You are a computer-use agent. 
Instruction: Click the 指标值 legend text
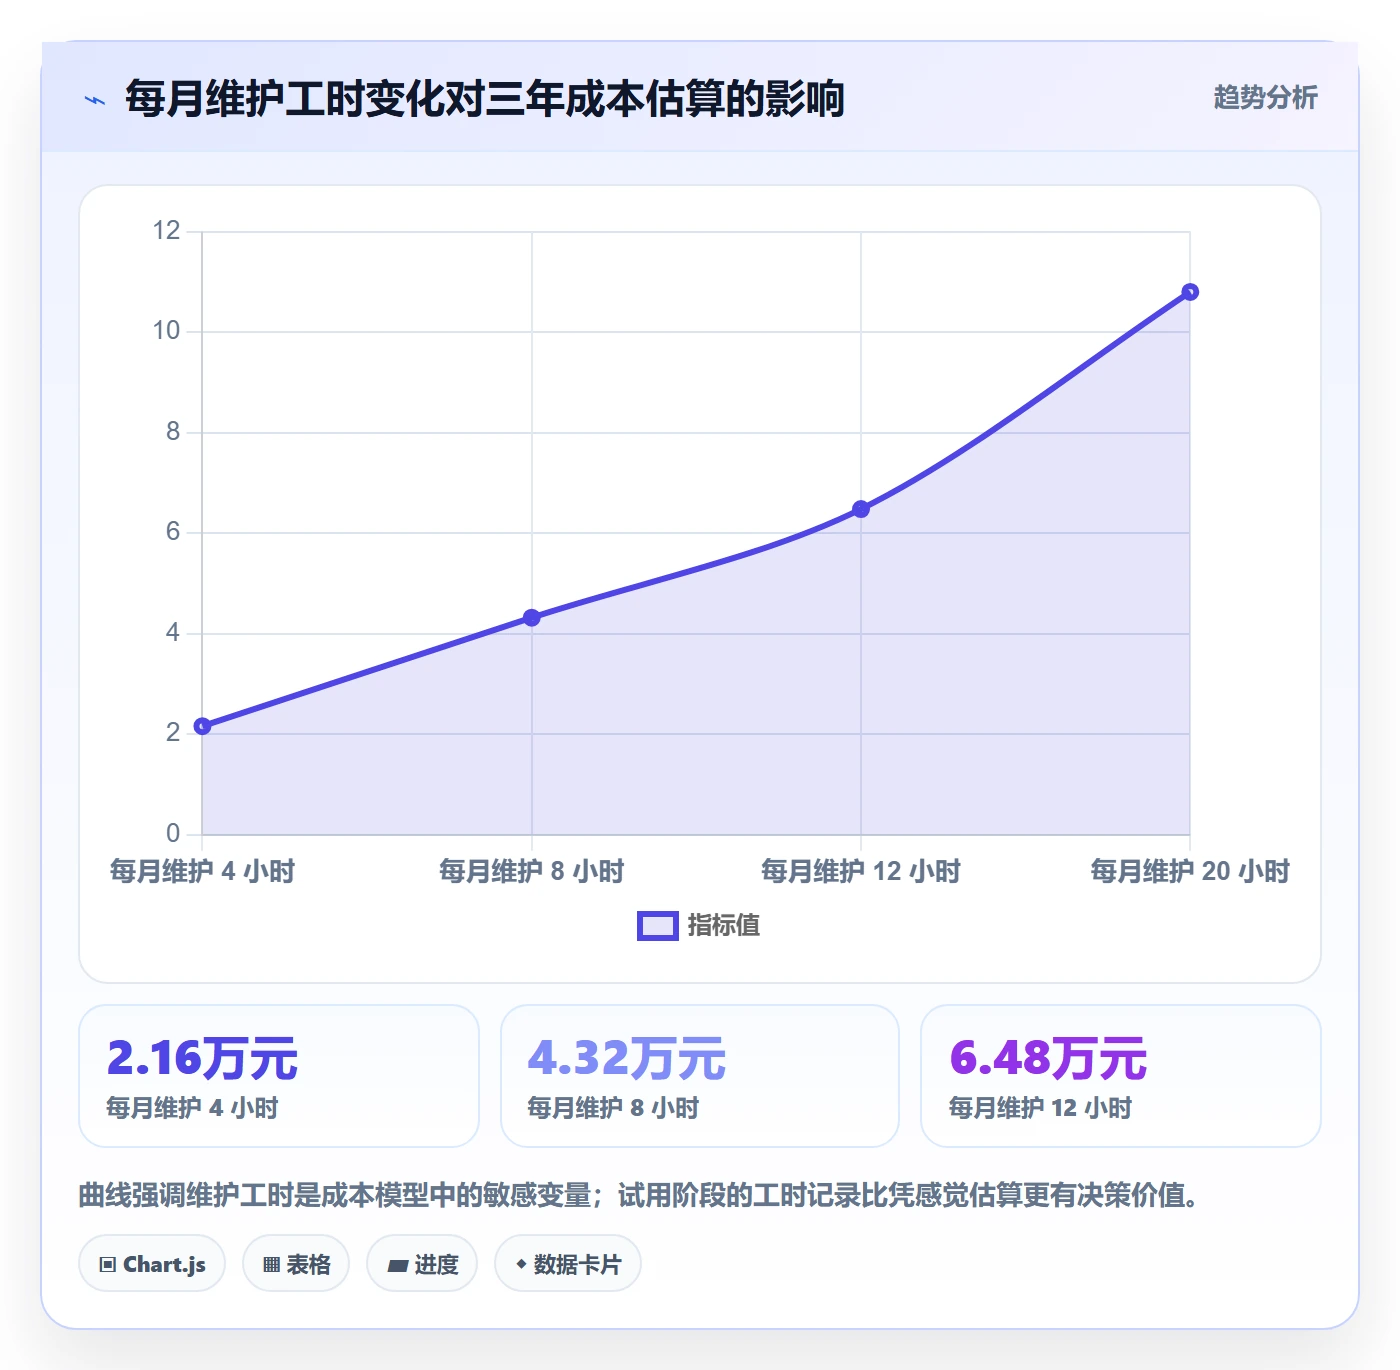tap(724, 926)
